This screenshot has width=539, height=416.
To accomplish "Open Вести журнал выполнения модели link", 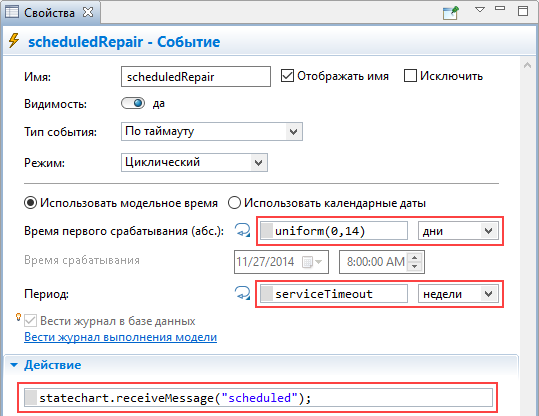I will (x=120, y=337).
